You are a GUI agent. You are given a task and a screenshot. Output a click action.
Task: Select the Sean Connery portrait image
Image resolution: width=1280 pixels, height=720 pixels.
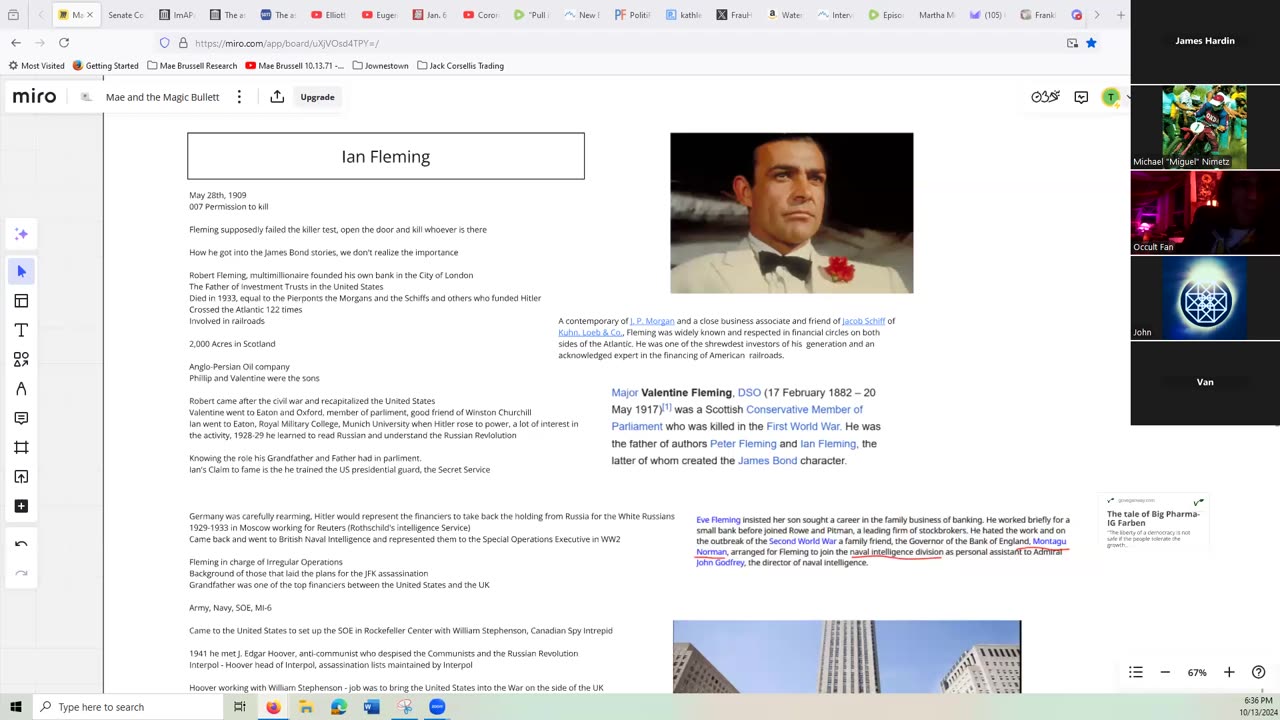791,213
